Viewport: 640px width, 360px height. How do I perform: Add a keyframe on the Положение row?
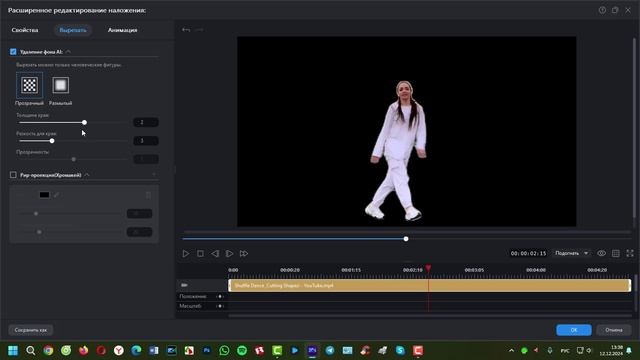(220, 296)
